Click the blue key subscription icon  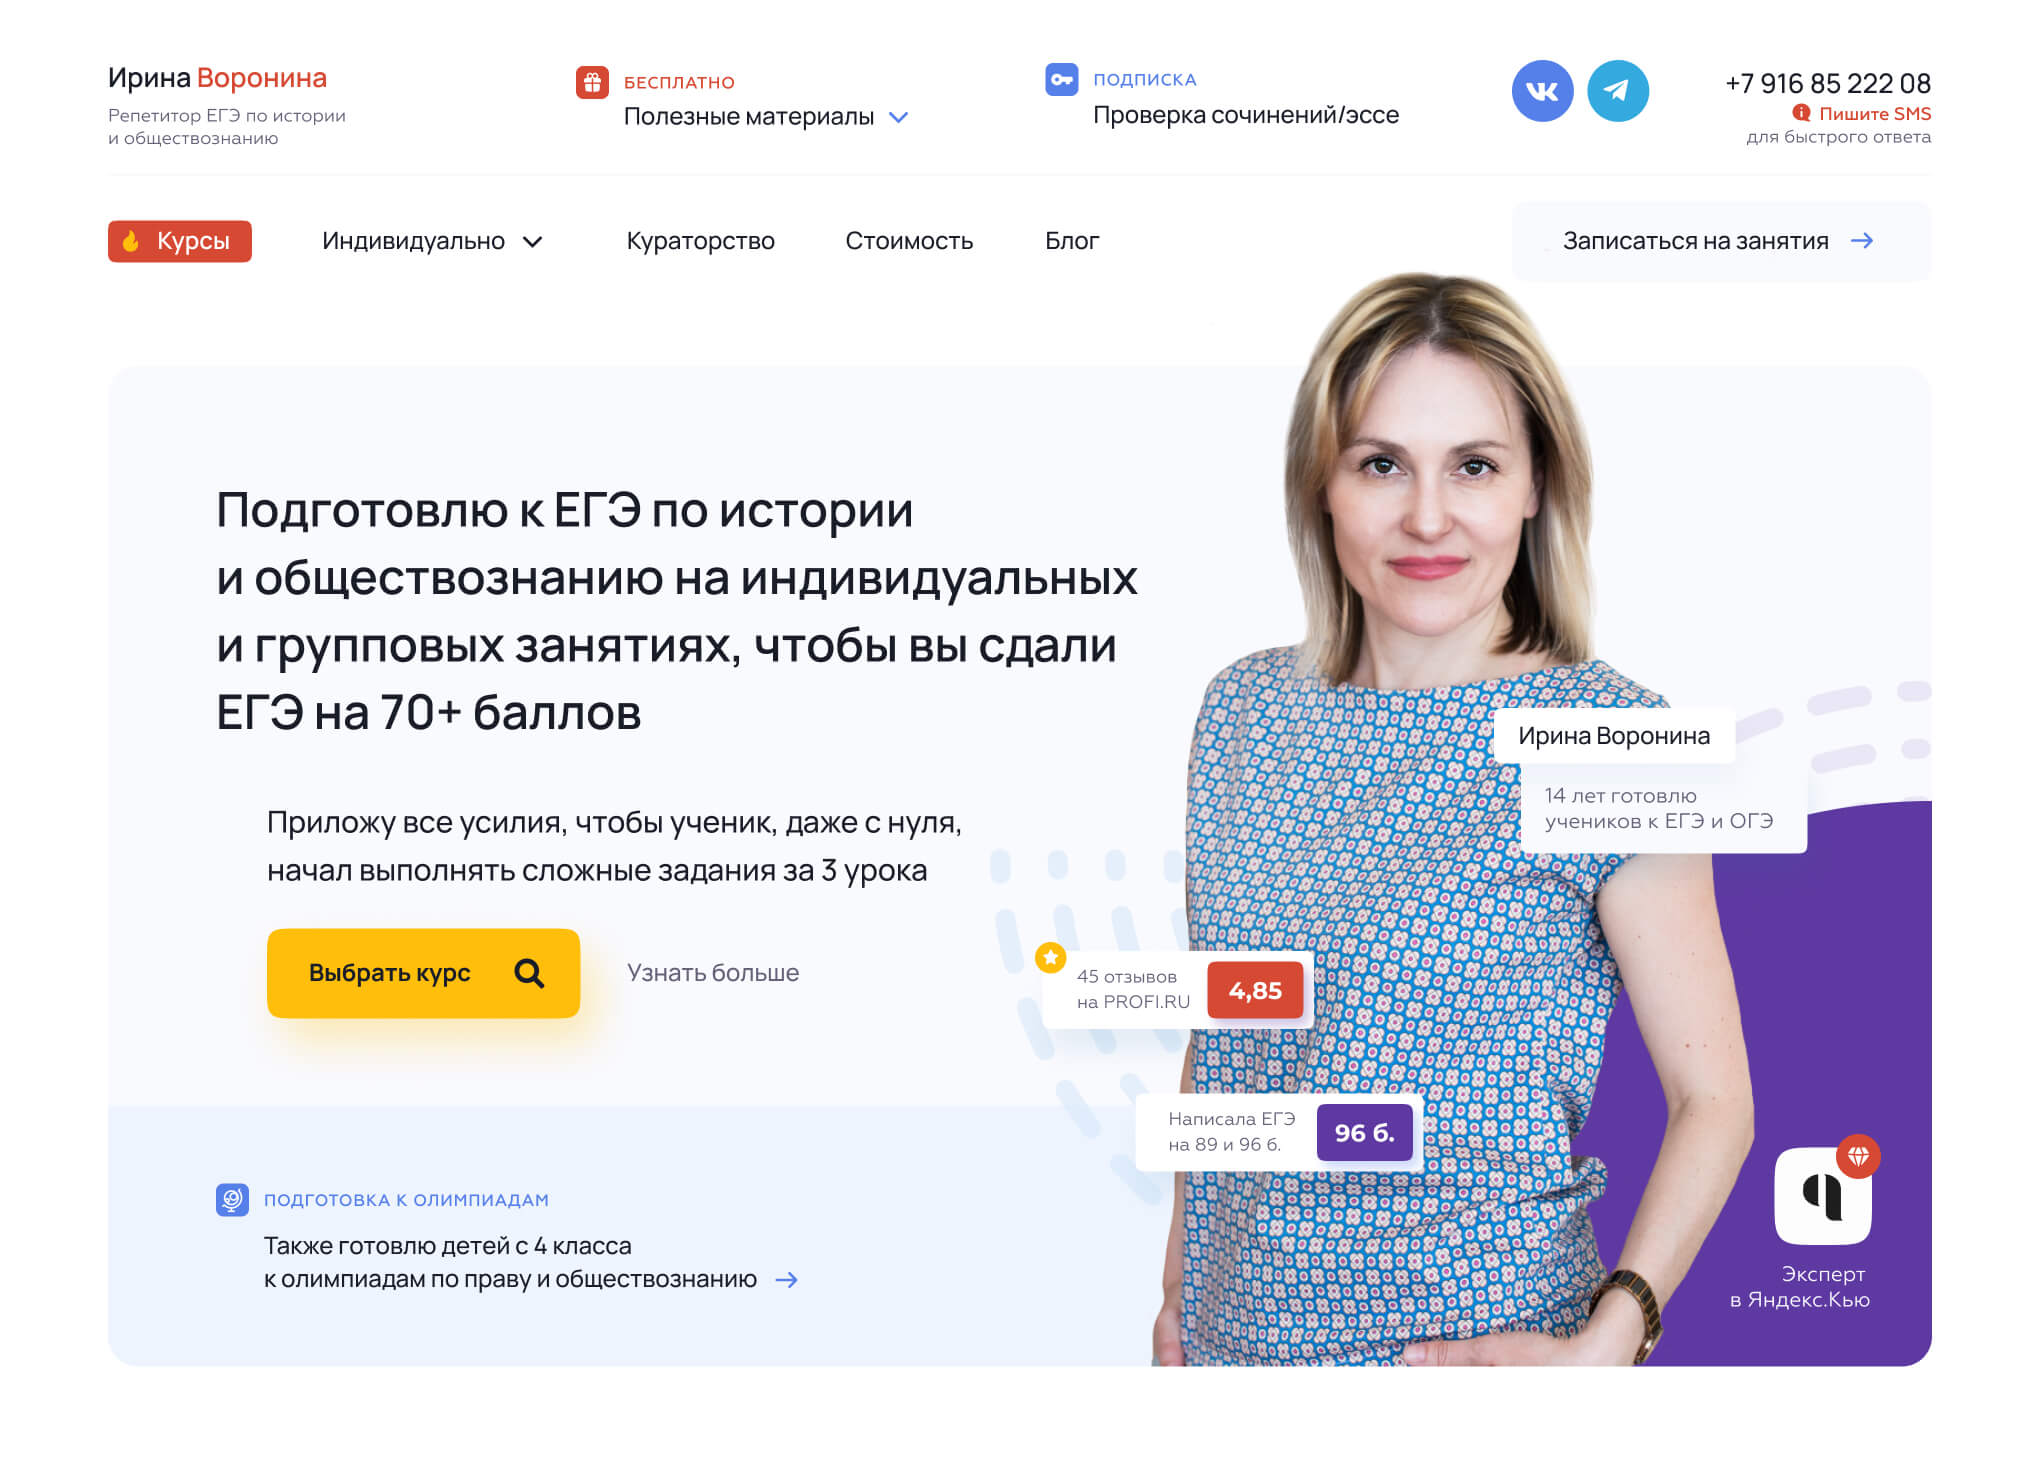[1061, 79]
